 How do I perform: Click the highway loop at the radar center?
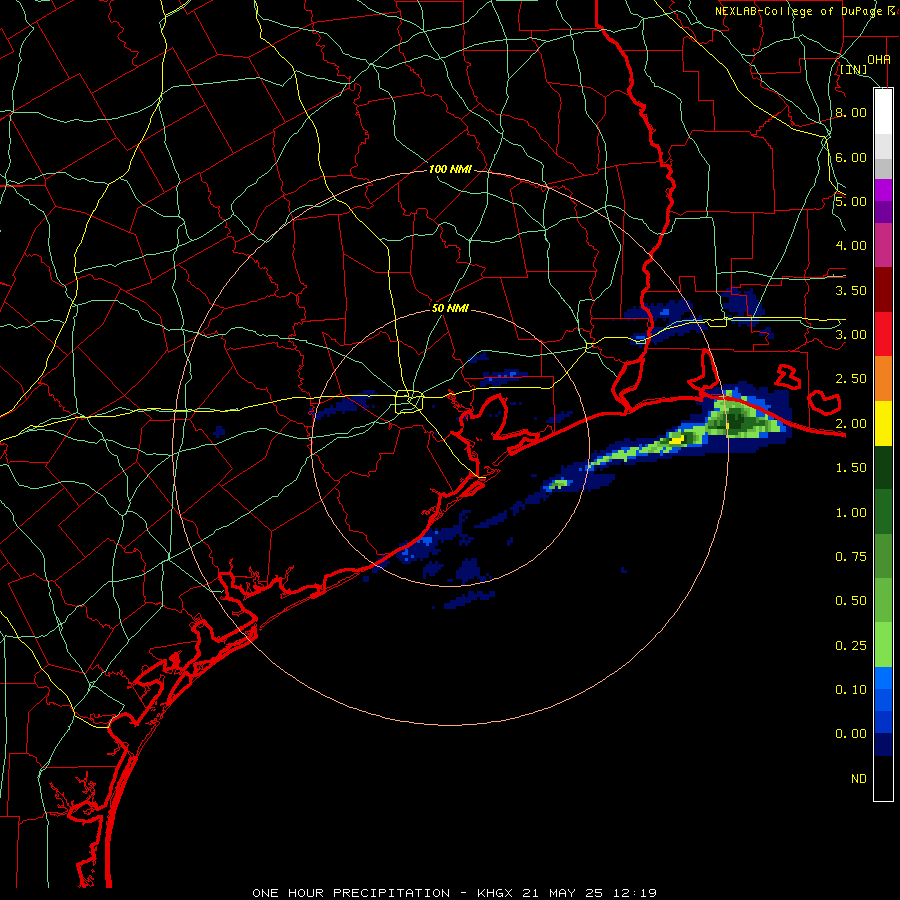pyautogui.click(x=409, y=401)
